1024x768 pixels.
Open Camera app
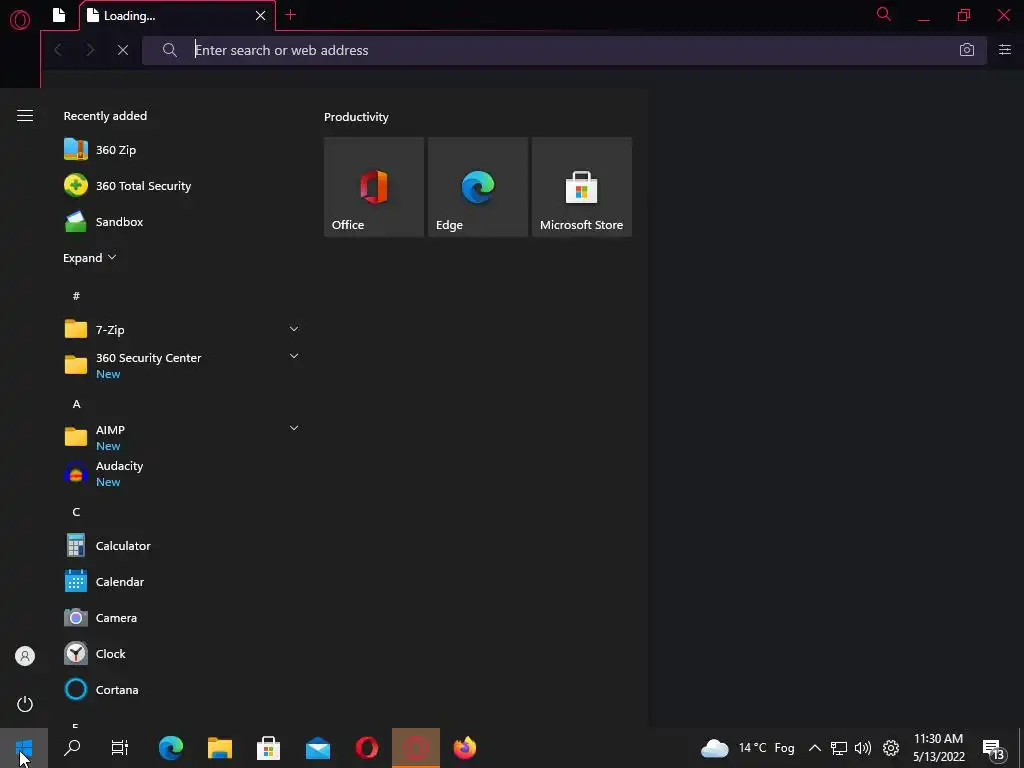pos(182,618)
